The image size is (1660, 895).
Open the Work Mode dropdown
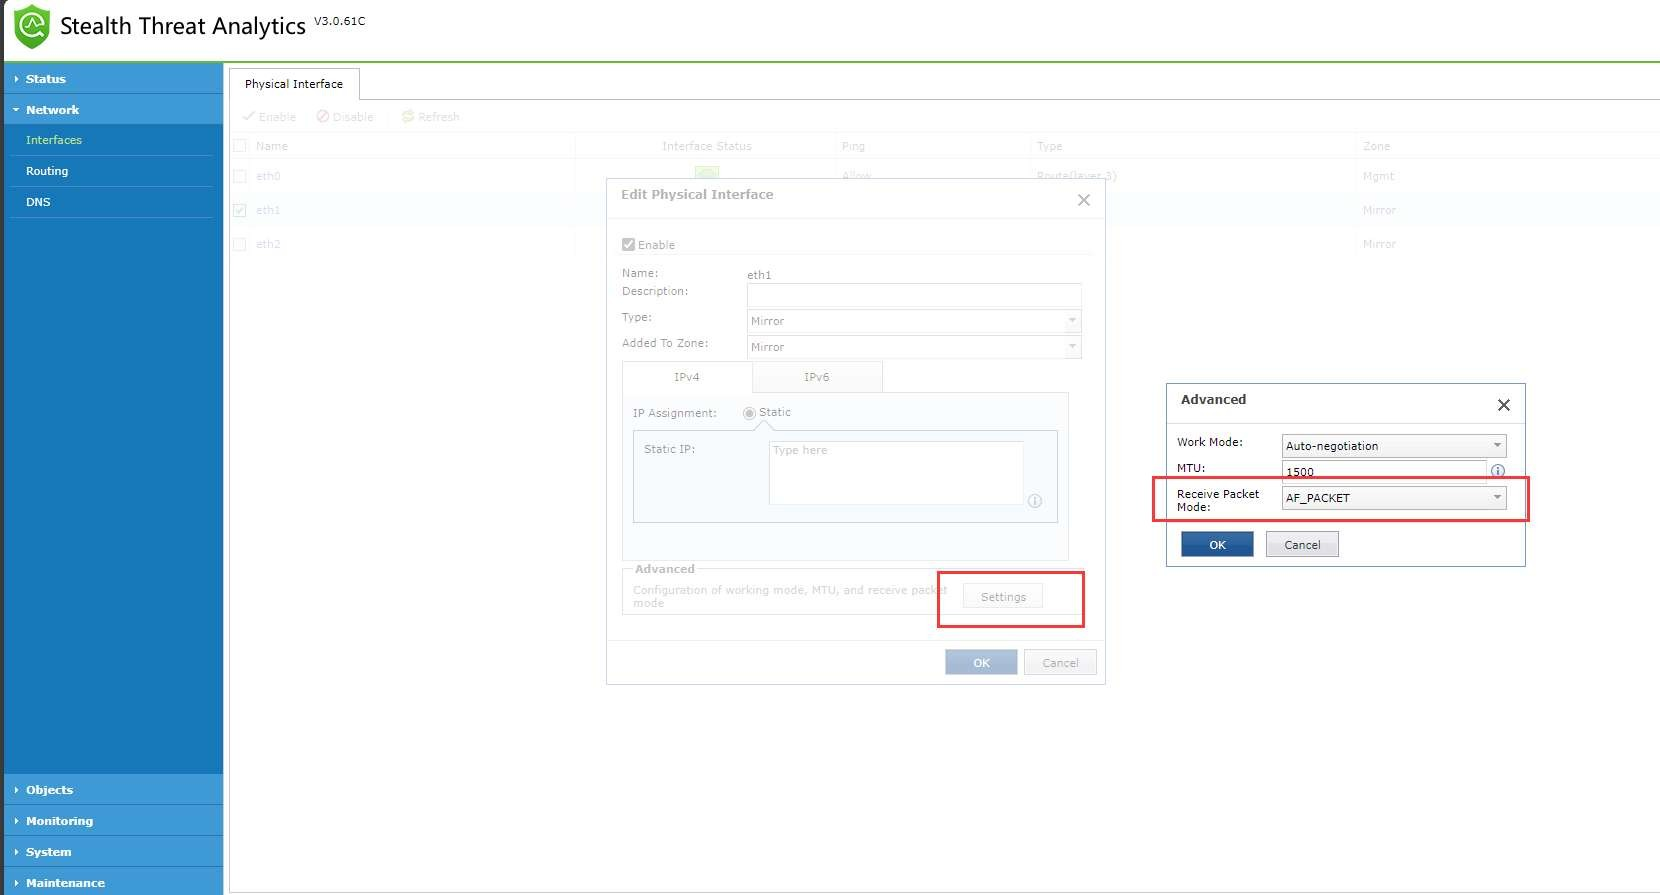point(1394,446)
